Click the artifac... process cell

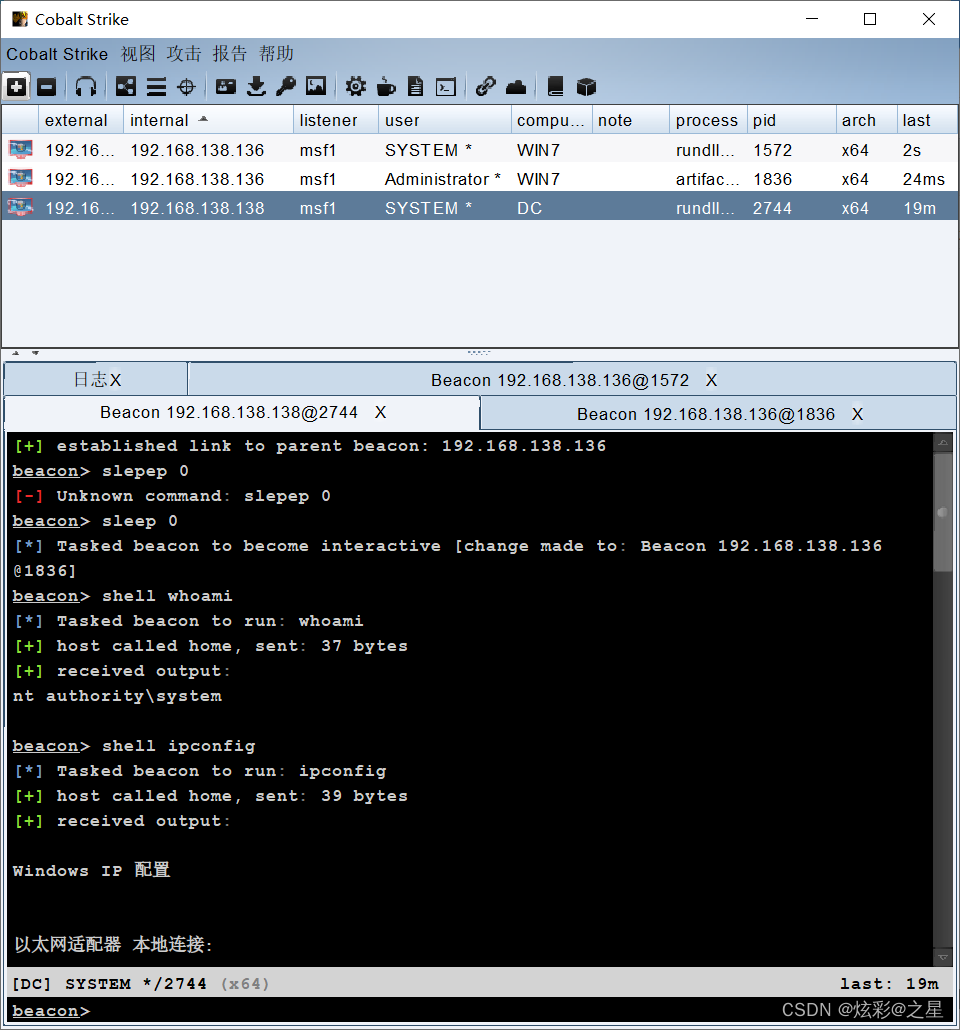click(x=708, y=179)
